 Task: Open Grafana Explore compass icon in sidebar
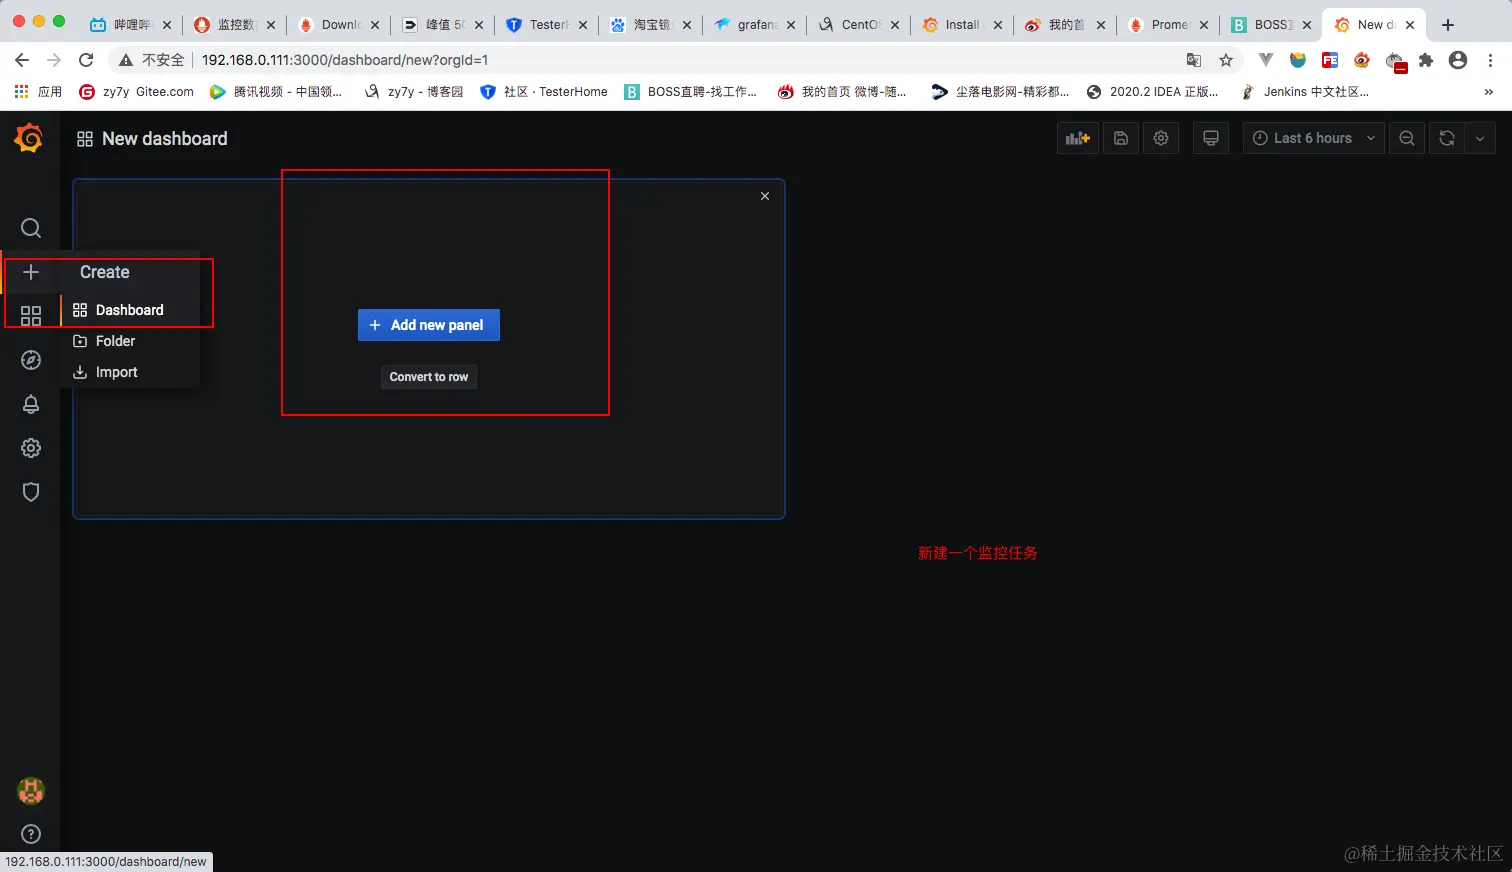(x=30, y=360)
